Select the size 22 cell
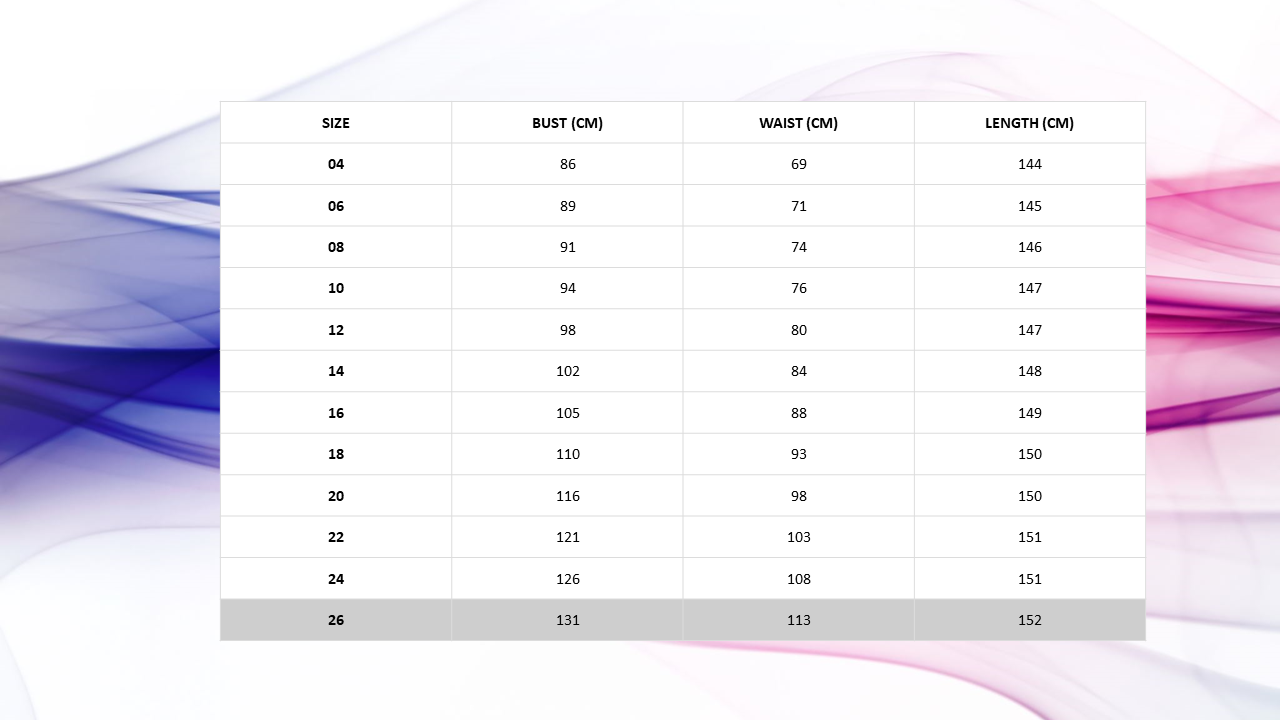 point(336,537)
